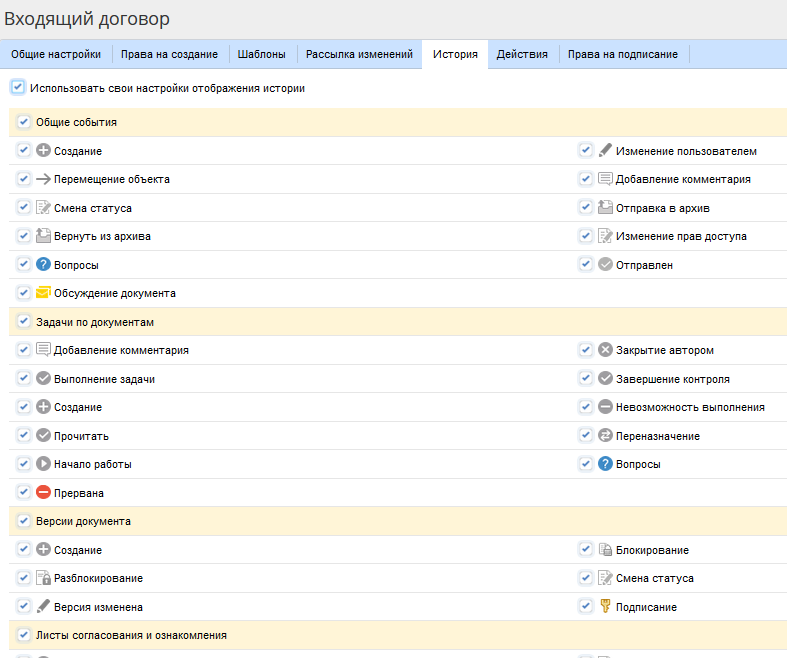Click the lock icon for Разблокирование
787x658 pixels.
point(43,578)
